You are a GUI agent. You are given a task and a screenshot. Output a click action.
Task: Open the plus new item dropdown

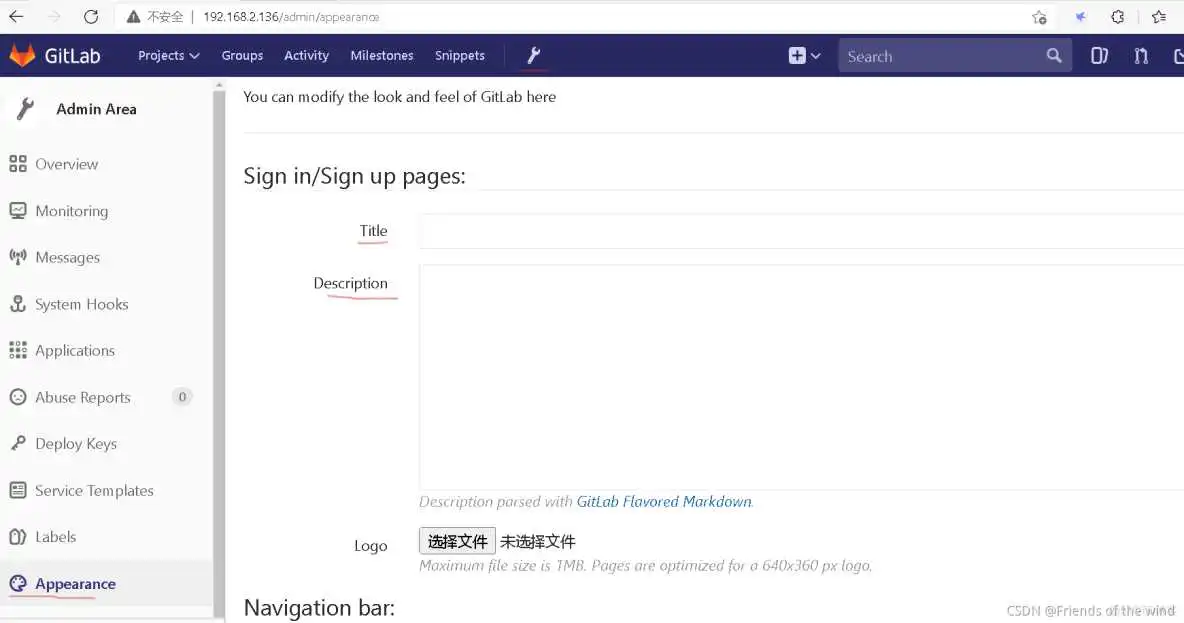804,56
